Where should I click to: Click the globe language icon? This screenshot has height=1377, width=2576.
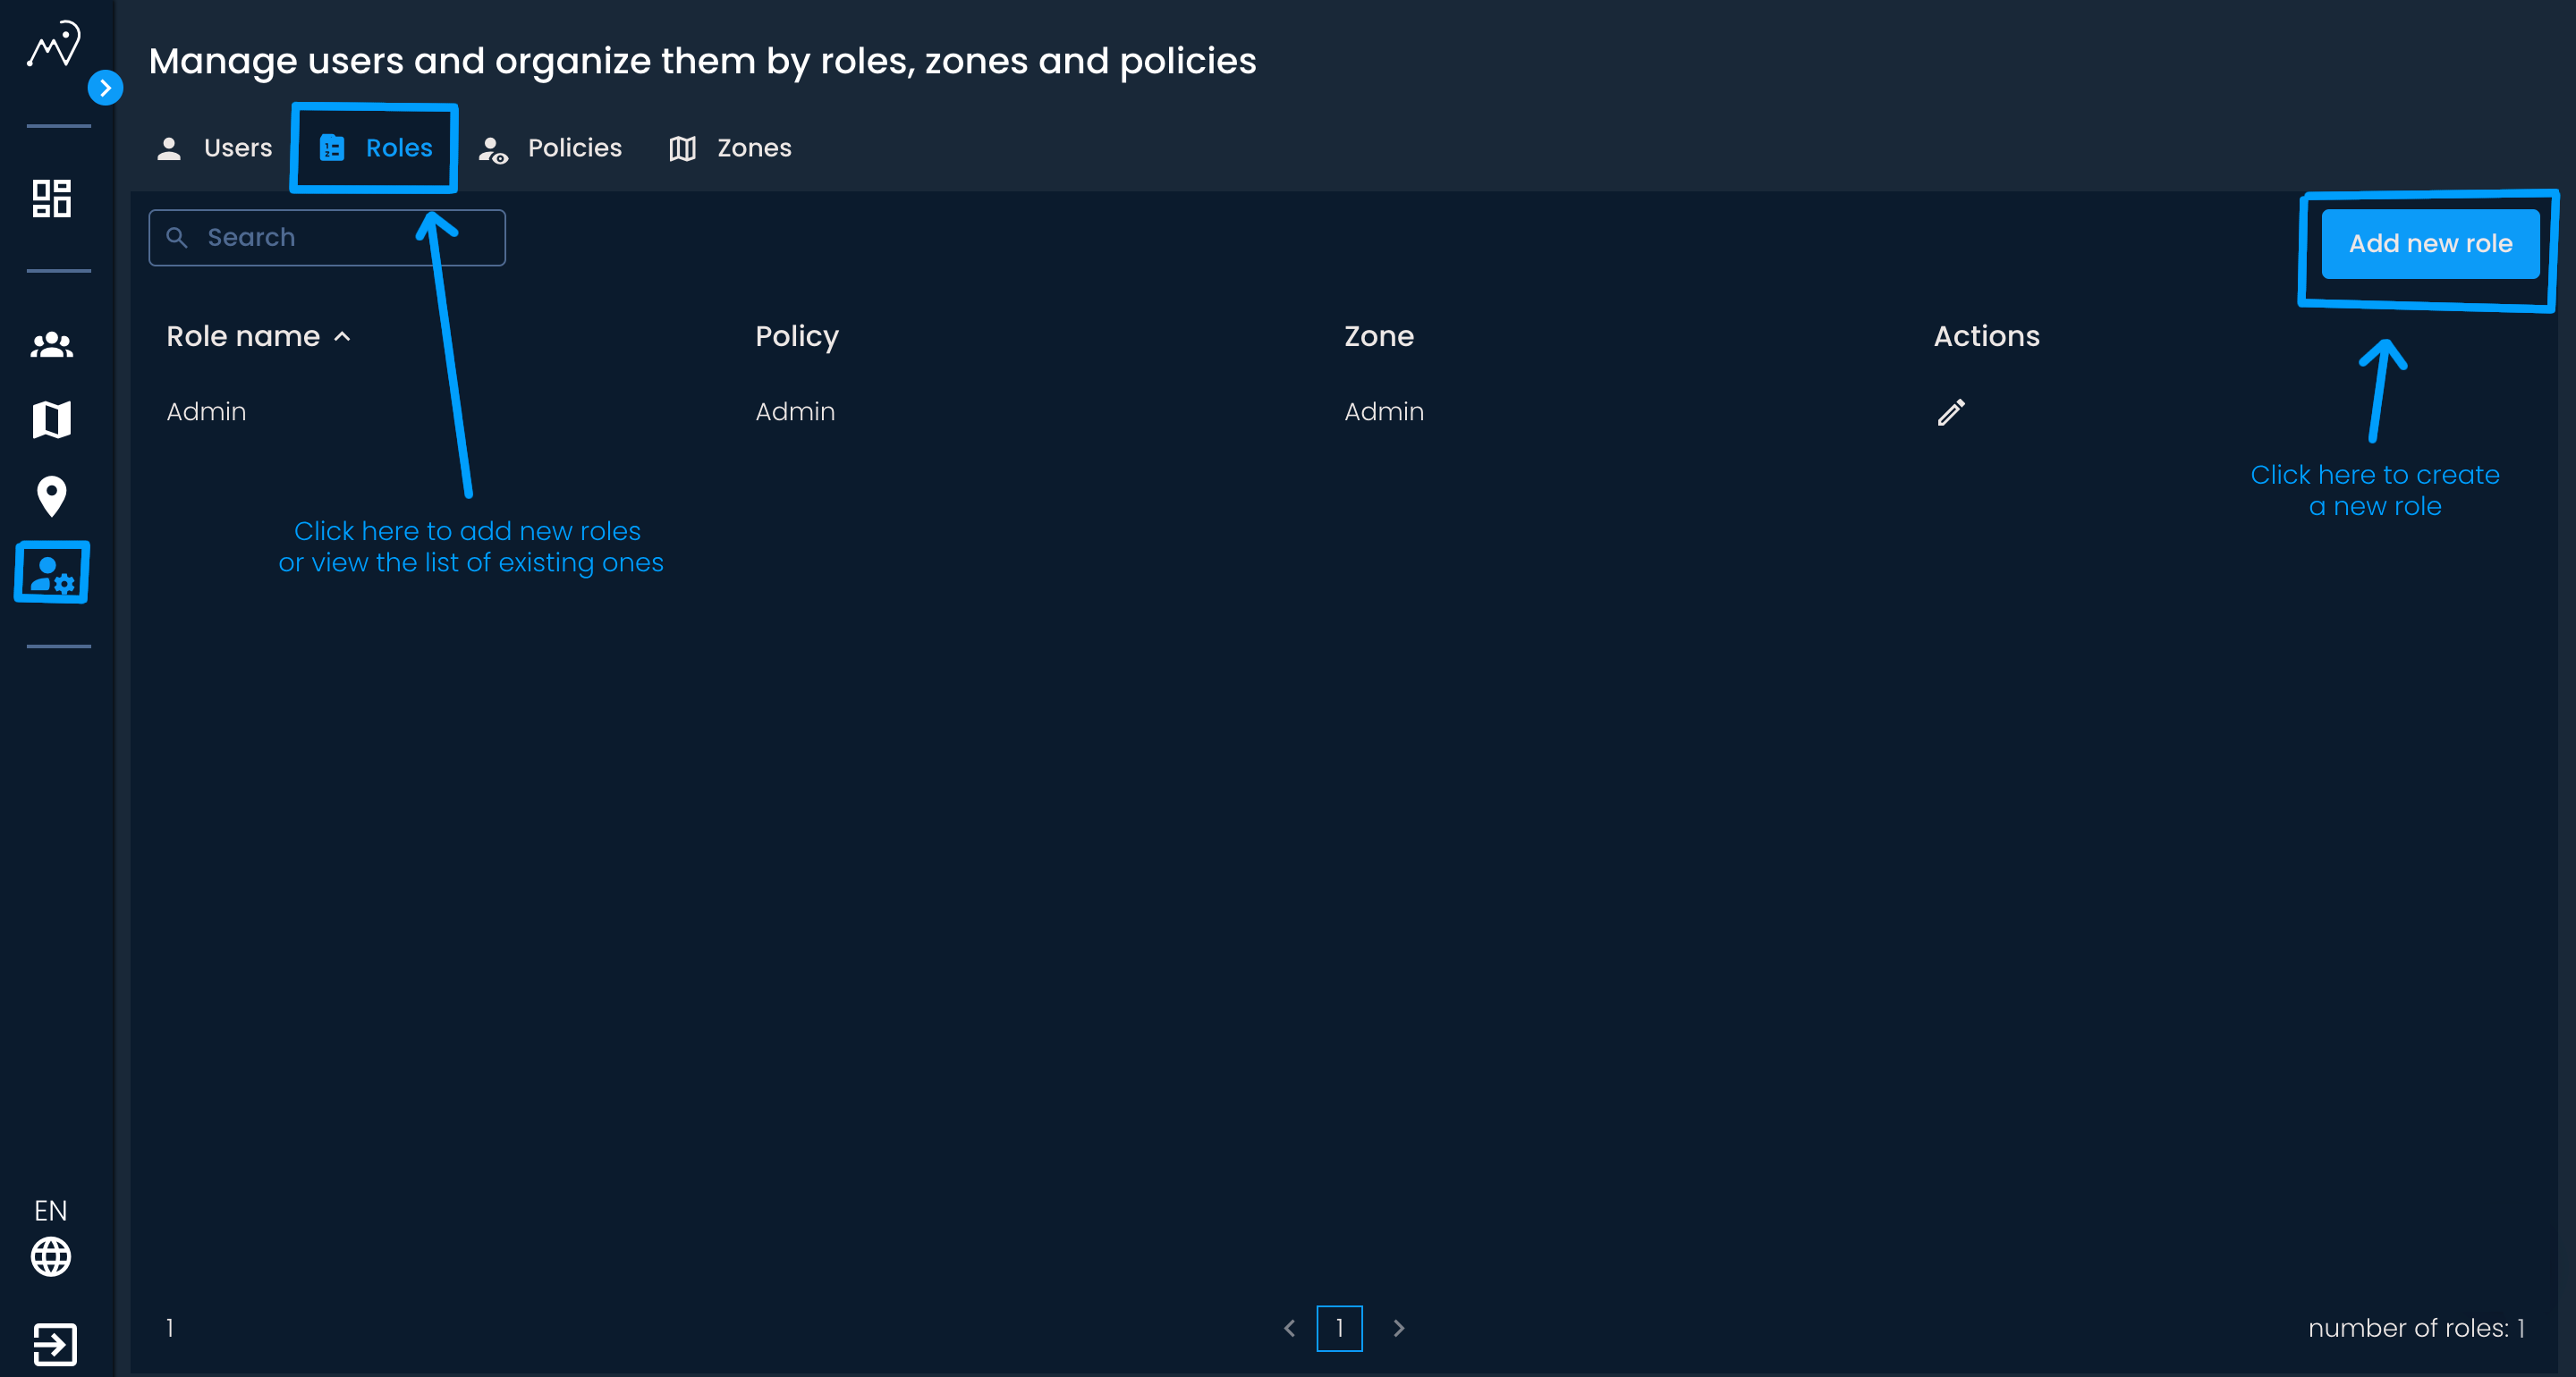51,1256
